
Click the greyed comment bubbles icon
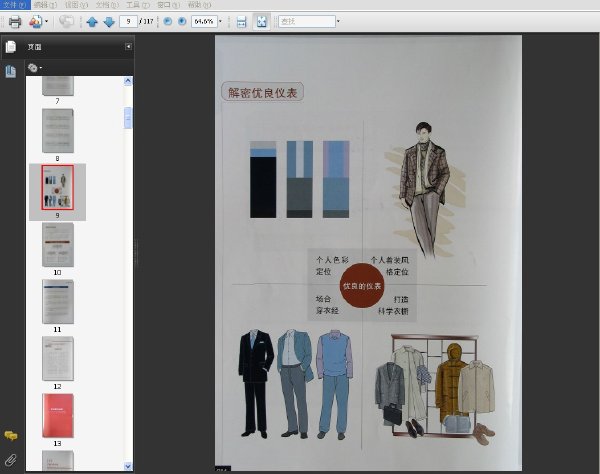click(66, 21)
